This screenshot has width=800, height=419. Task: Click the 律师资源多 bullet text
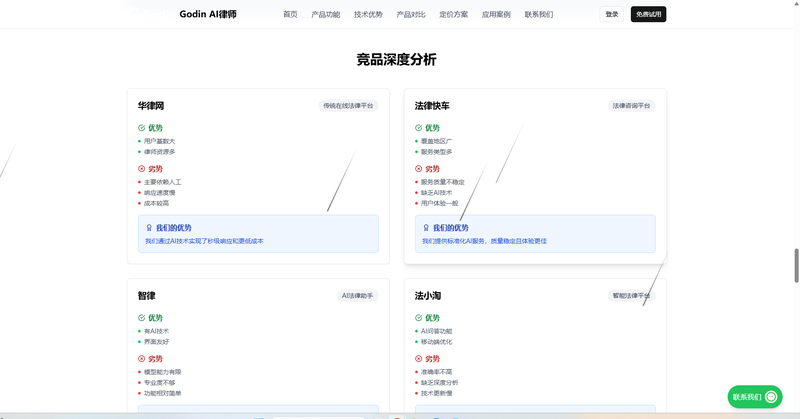coord(159,152)
